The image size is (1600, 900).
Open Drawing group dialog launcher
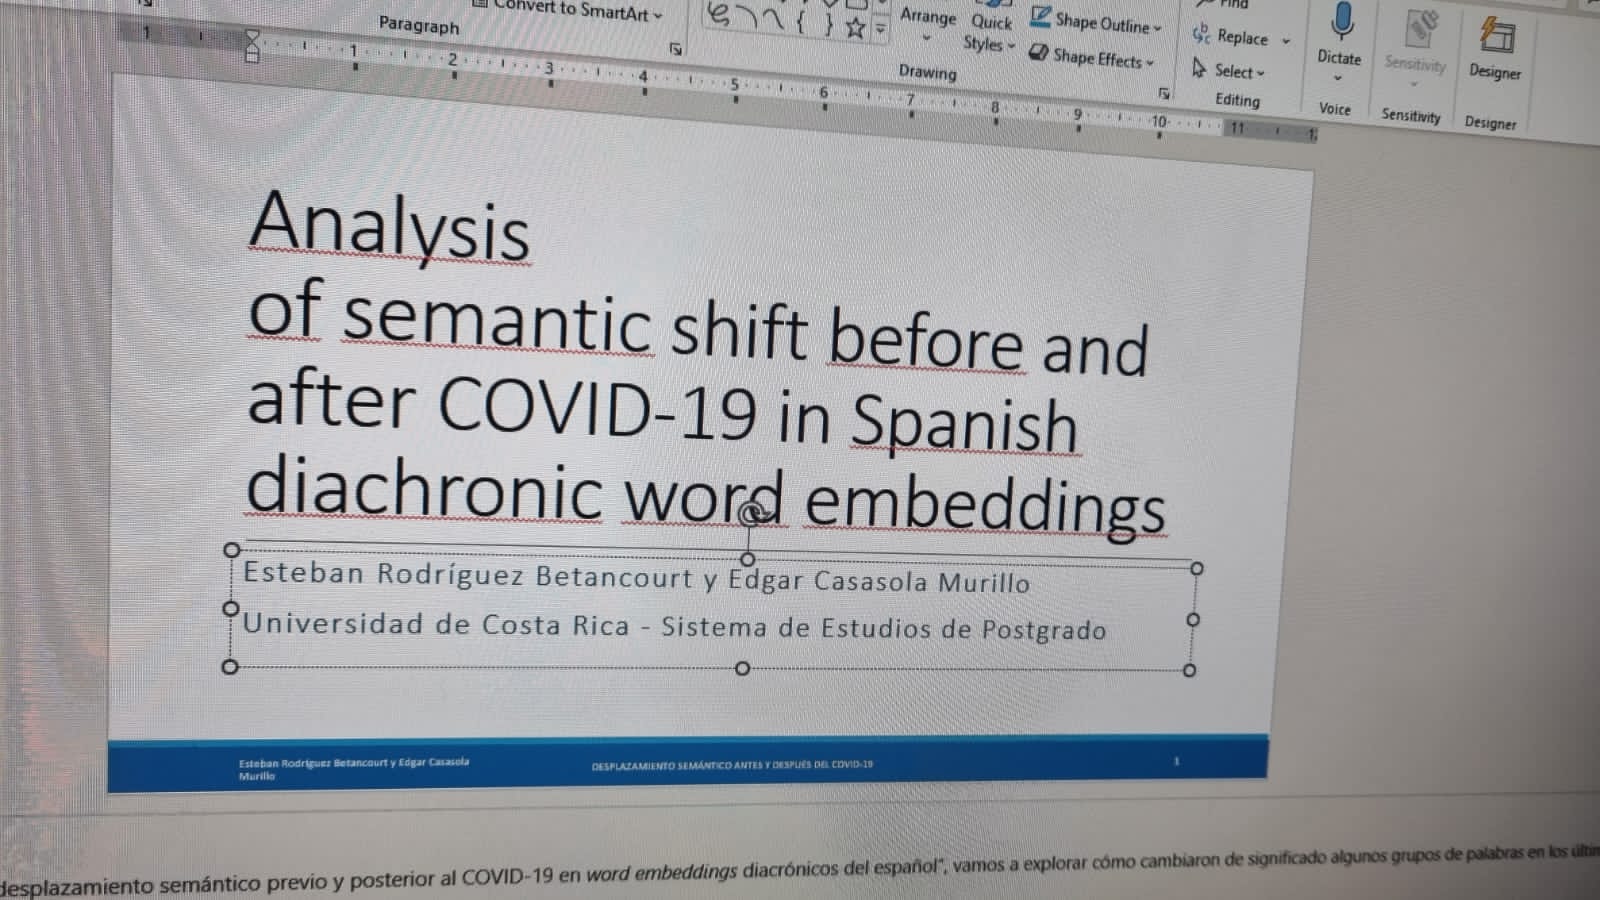point(1164,93)
